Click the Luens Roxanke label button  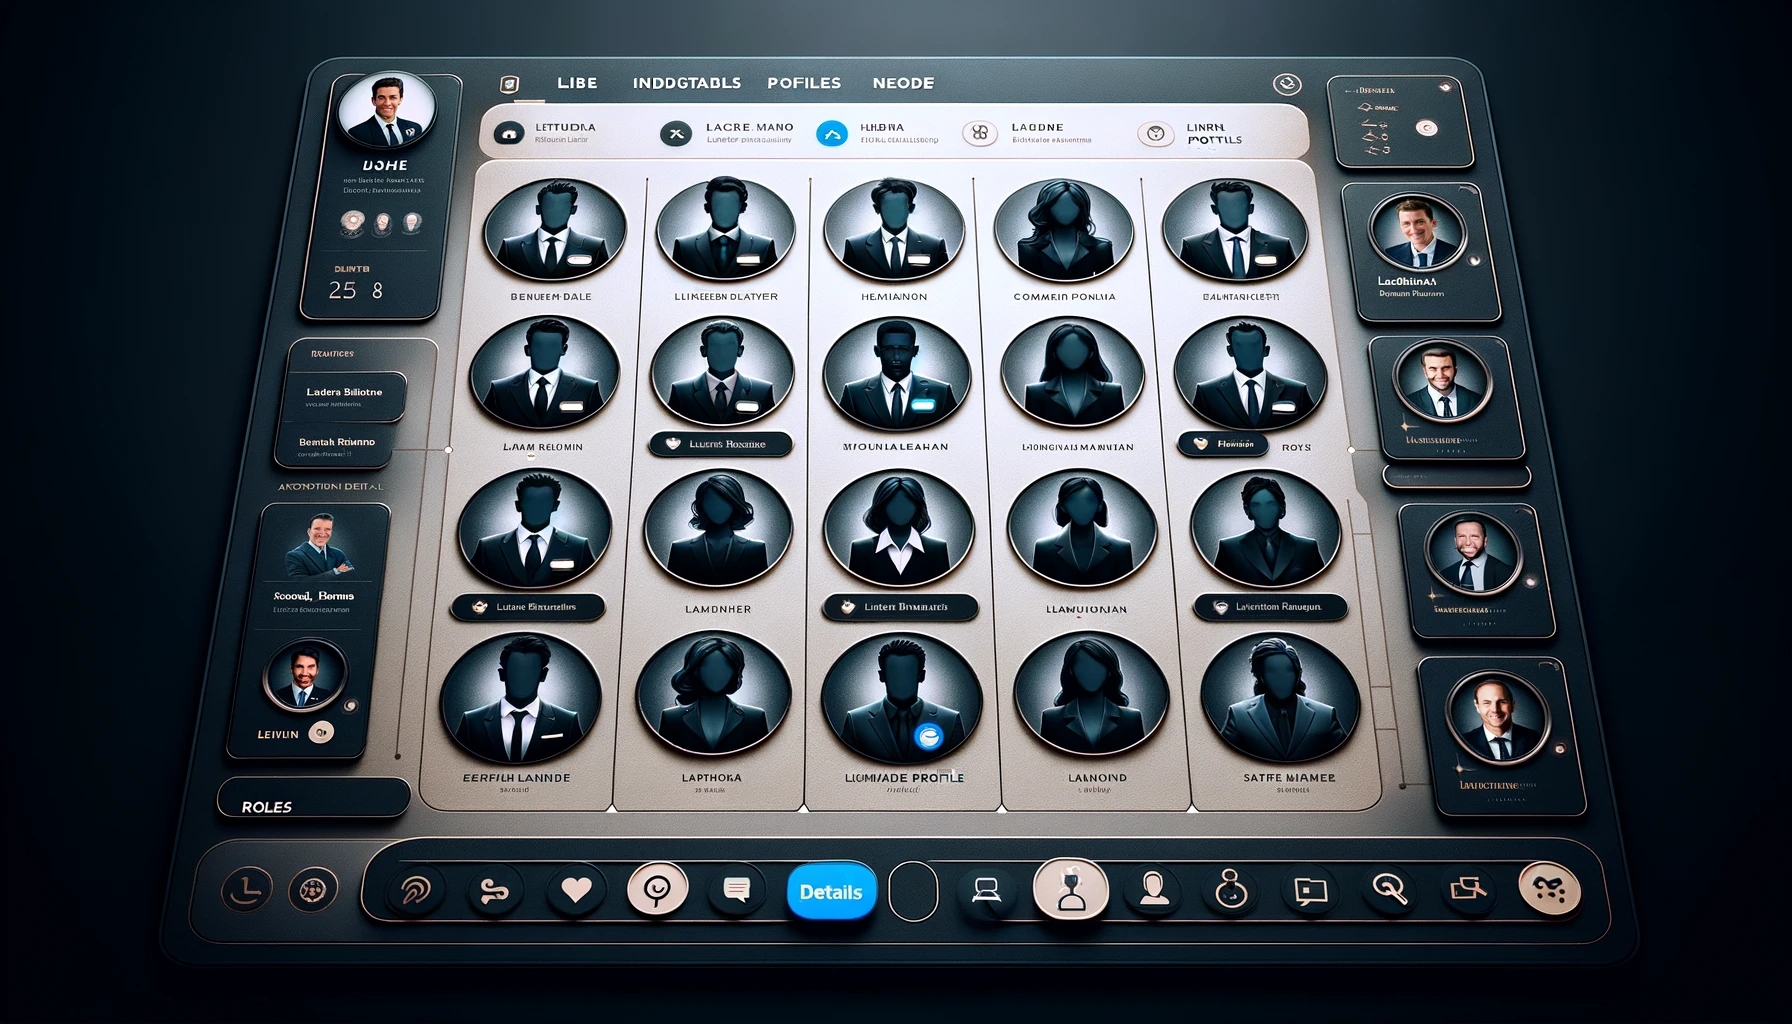720,444
